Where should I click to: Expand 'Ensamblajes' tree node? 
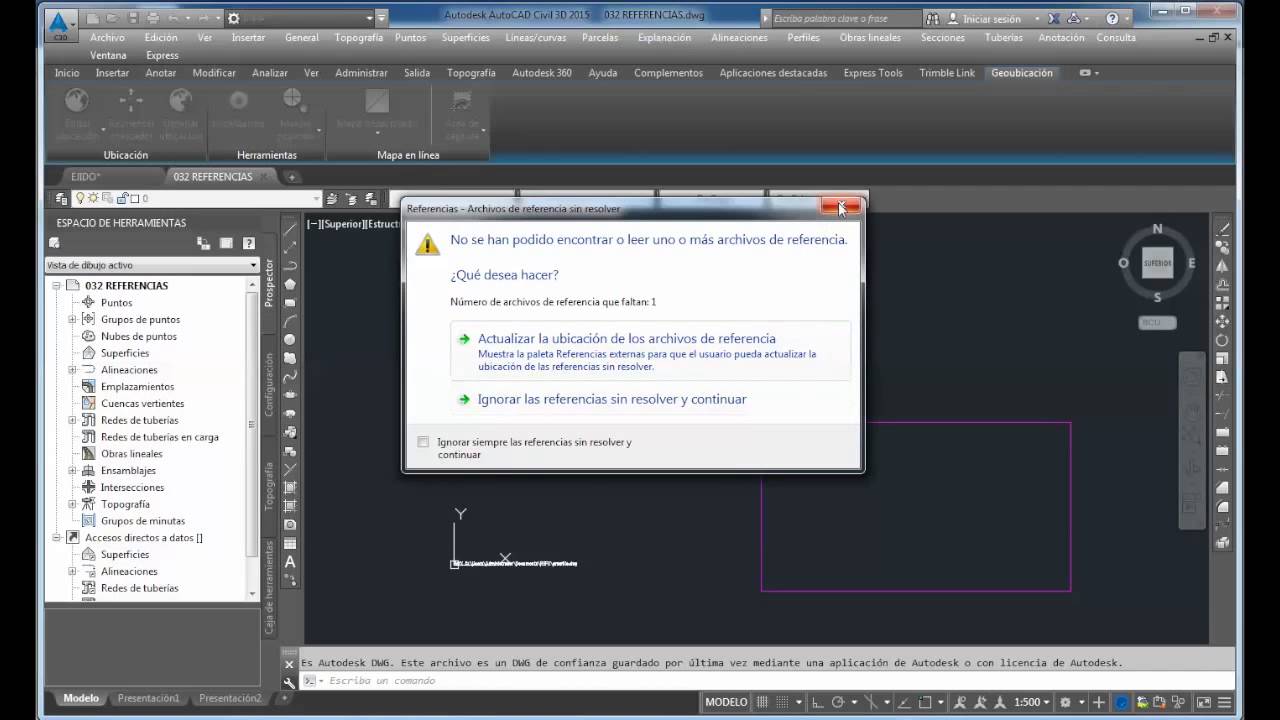(72, 471)
